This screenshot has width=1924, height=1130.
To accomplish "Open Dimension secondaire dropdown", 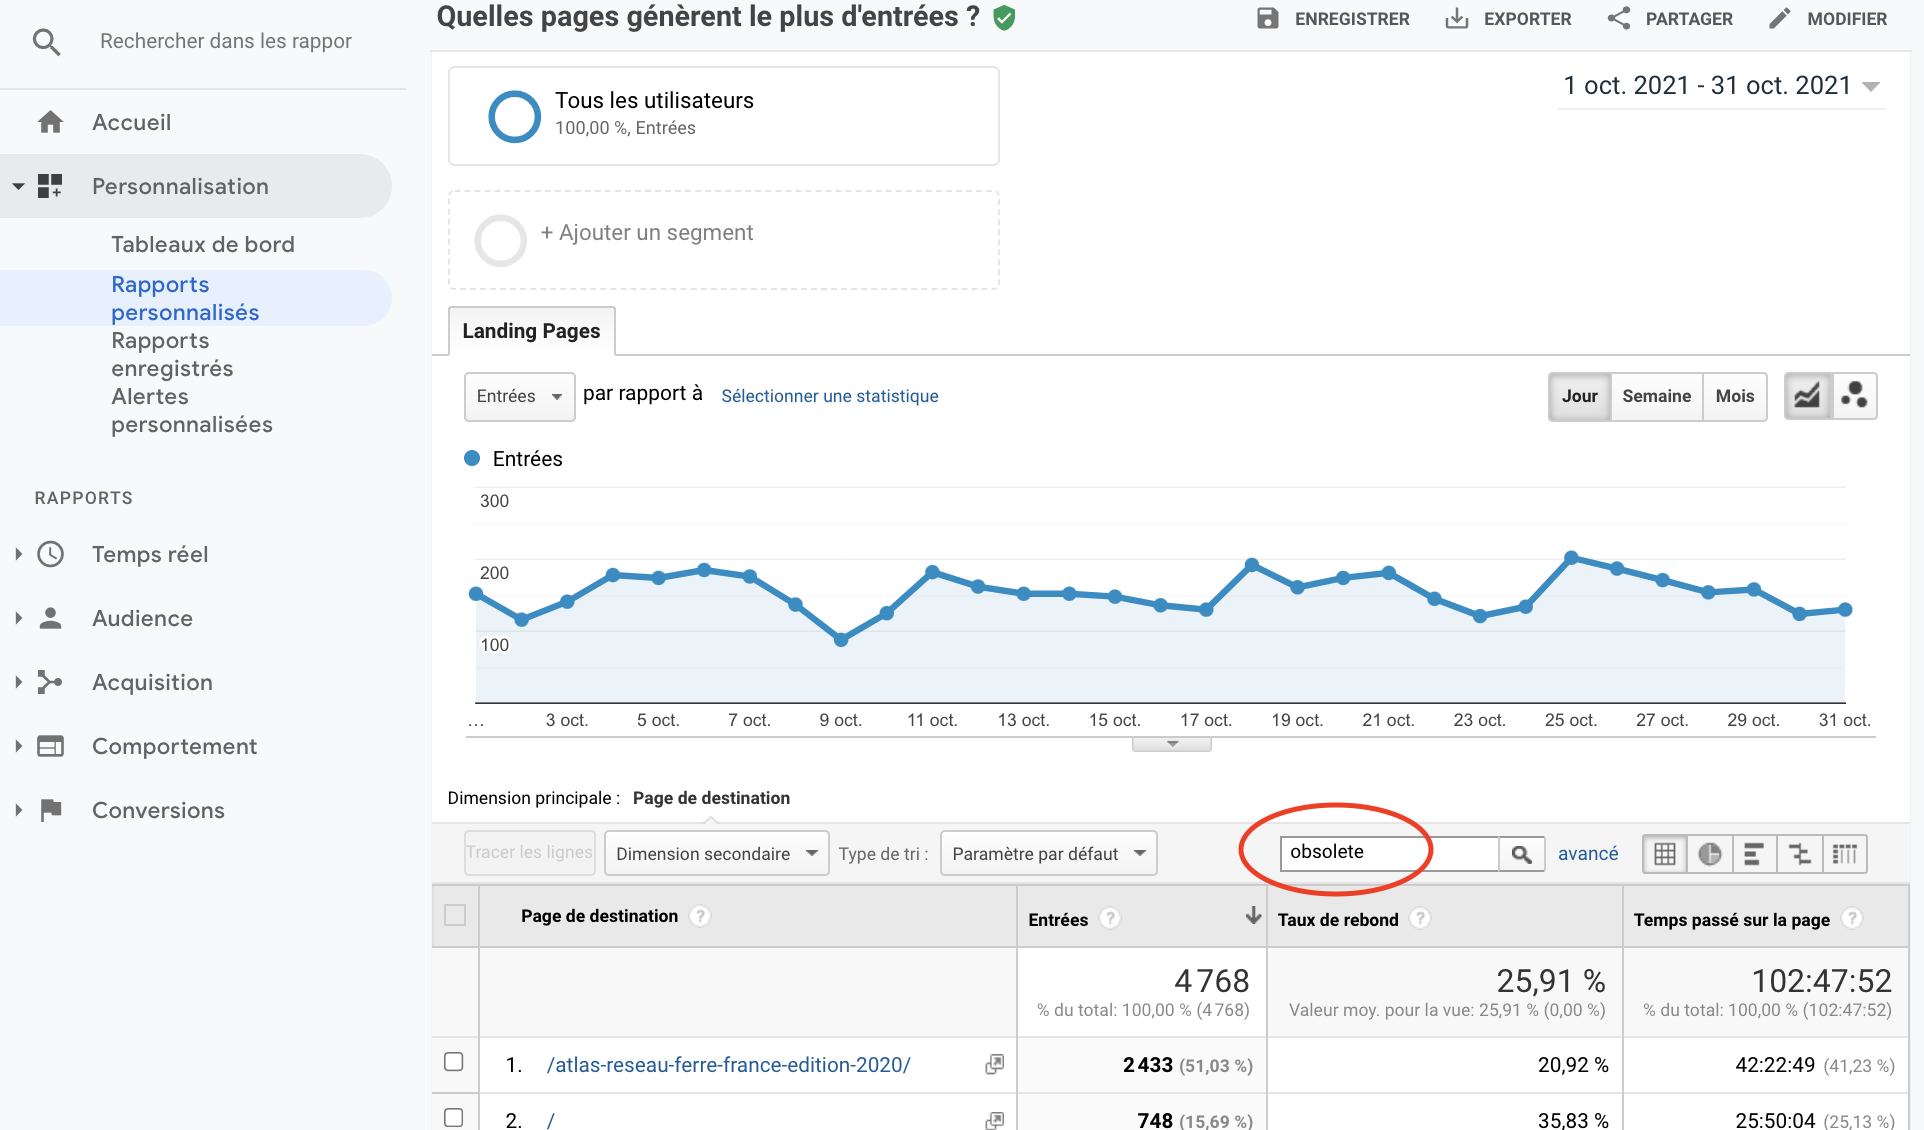I will click(716, 854).
